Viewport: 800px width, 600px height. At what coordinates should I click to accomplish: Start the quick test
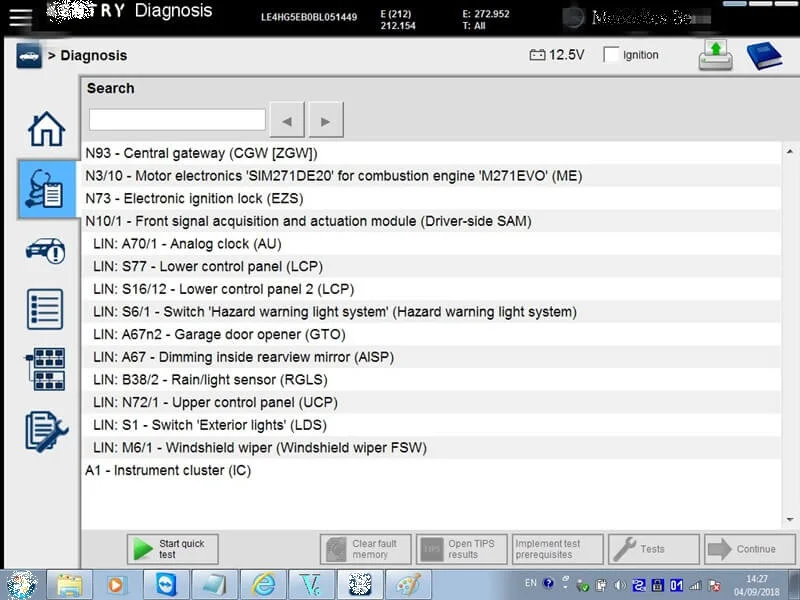click(x=172, y=549)
